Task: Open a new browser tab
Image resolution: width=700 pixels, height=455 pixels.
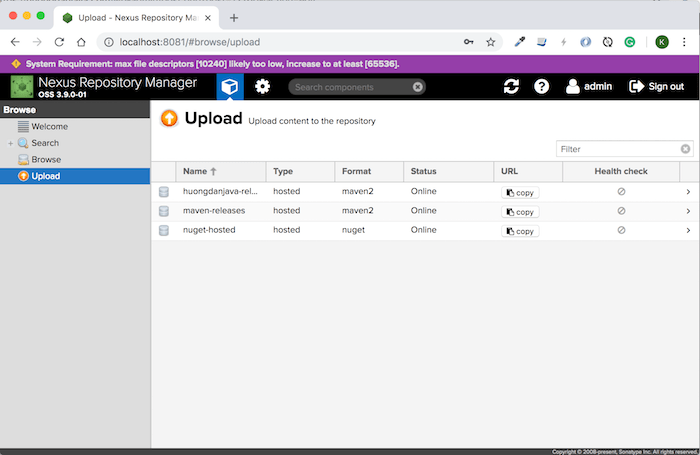Action: pos(234,18)
